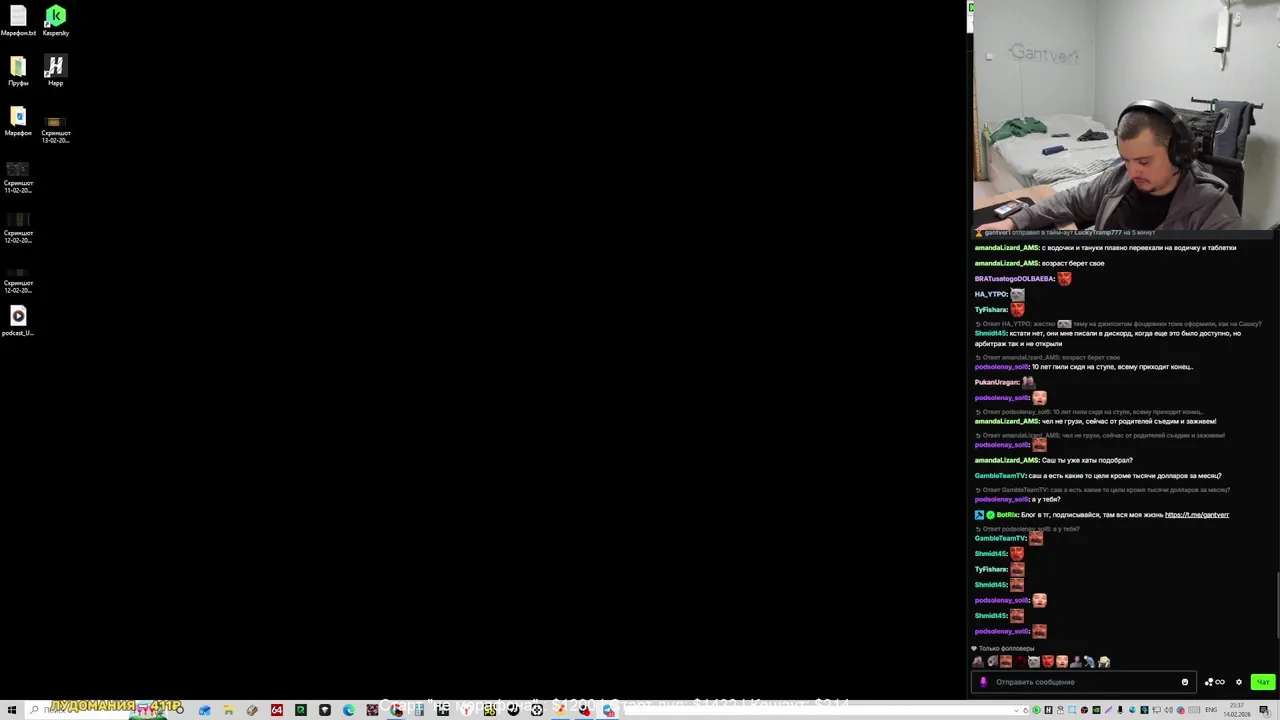Open chat settings gear icon
This screenshot has height=720, width=1280.
pos(1239,682)
